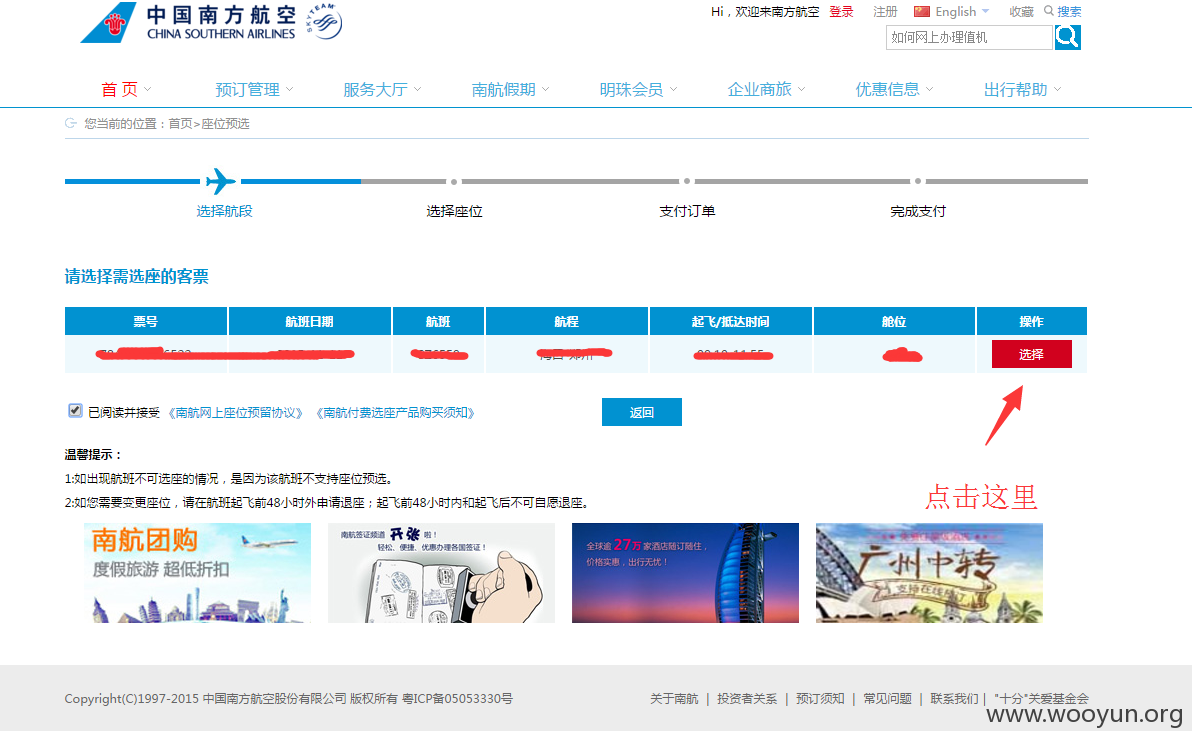Click the blue 返回 button

(642, 412)
